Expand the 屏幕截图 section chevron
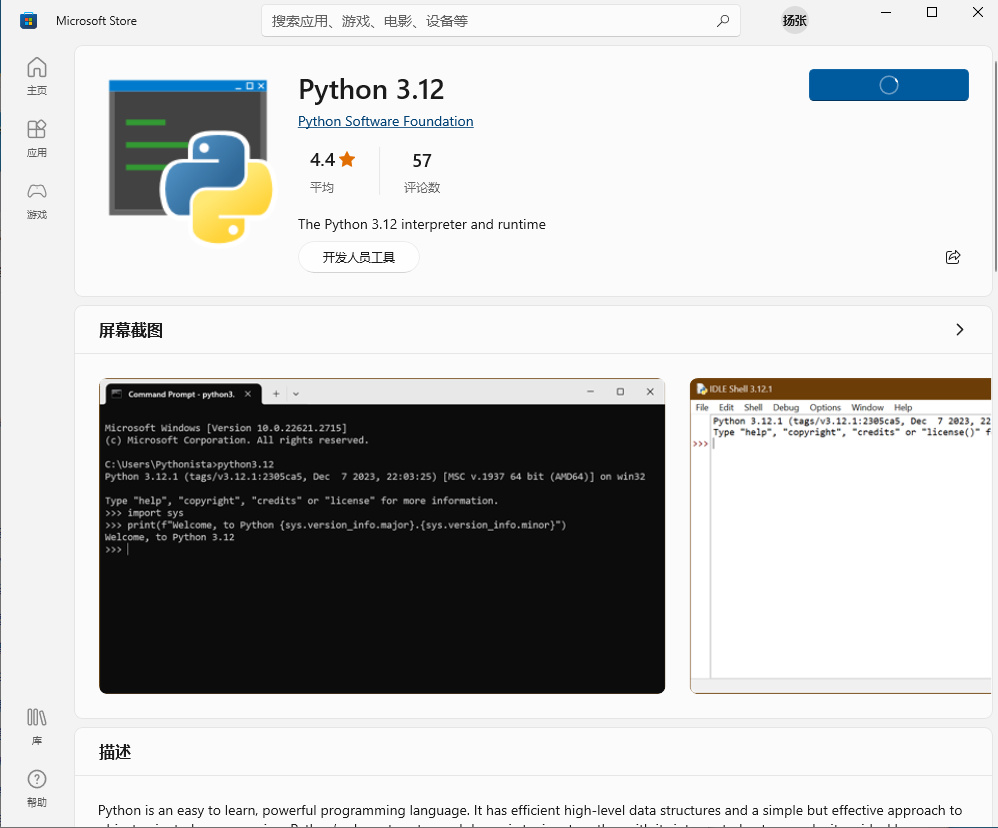 pos(959,330)
